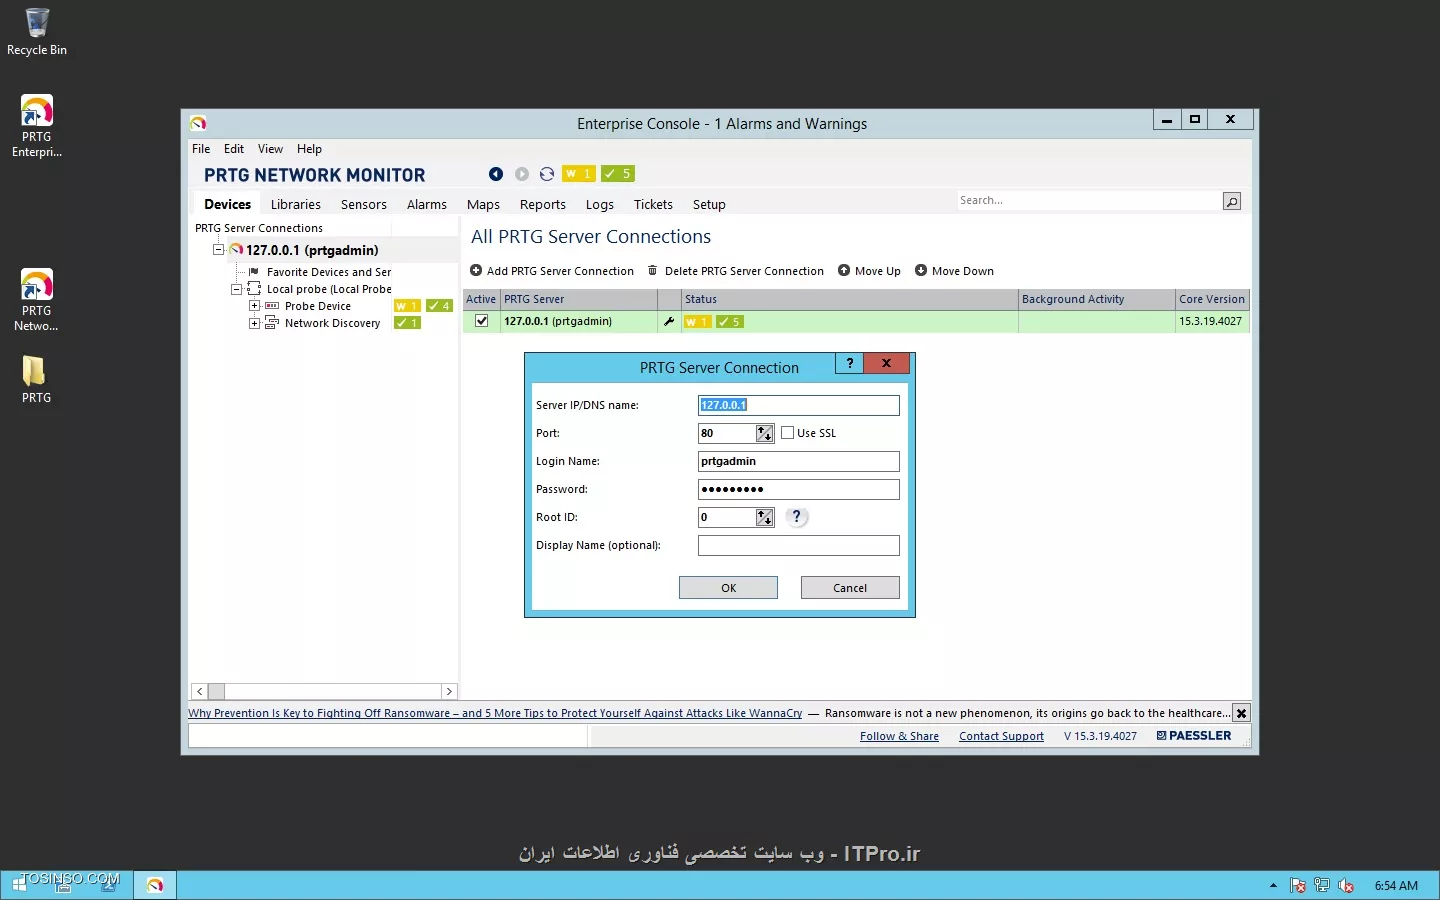Click Add PRTG Server Connection
Screen dimensions: 1440x900
[552, 271]
